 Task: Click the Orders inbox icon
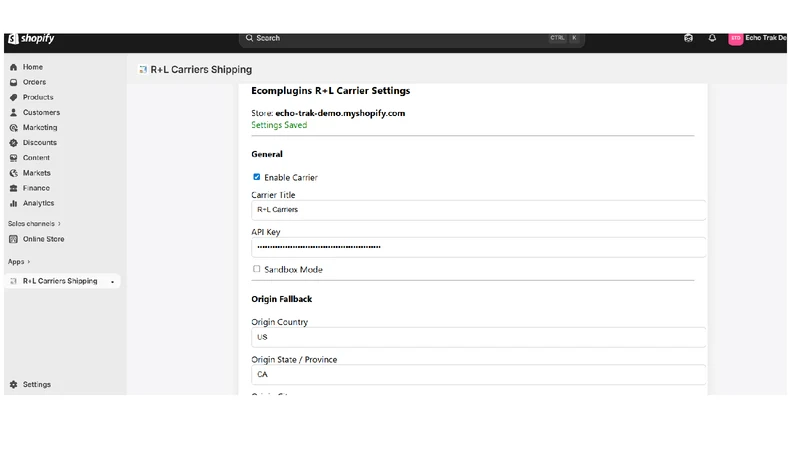(13, 82)
